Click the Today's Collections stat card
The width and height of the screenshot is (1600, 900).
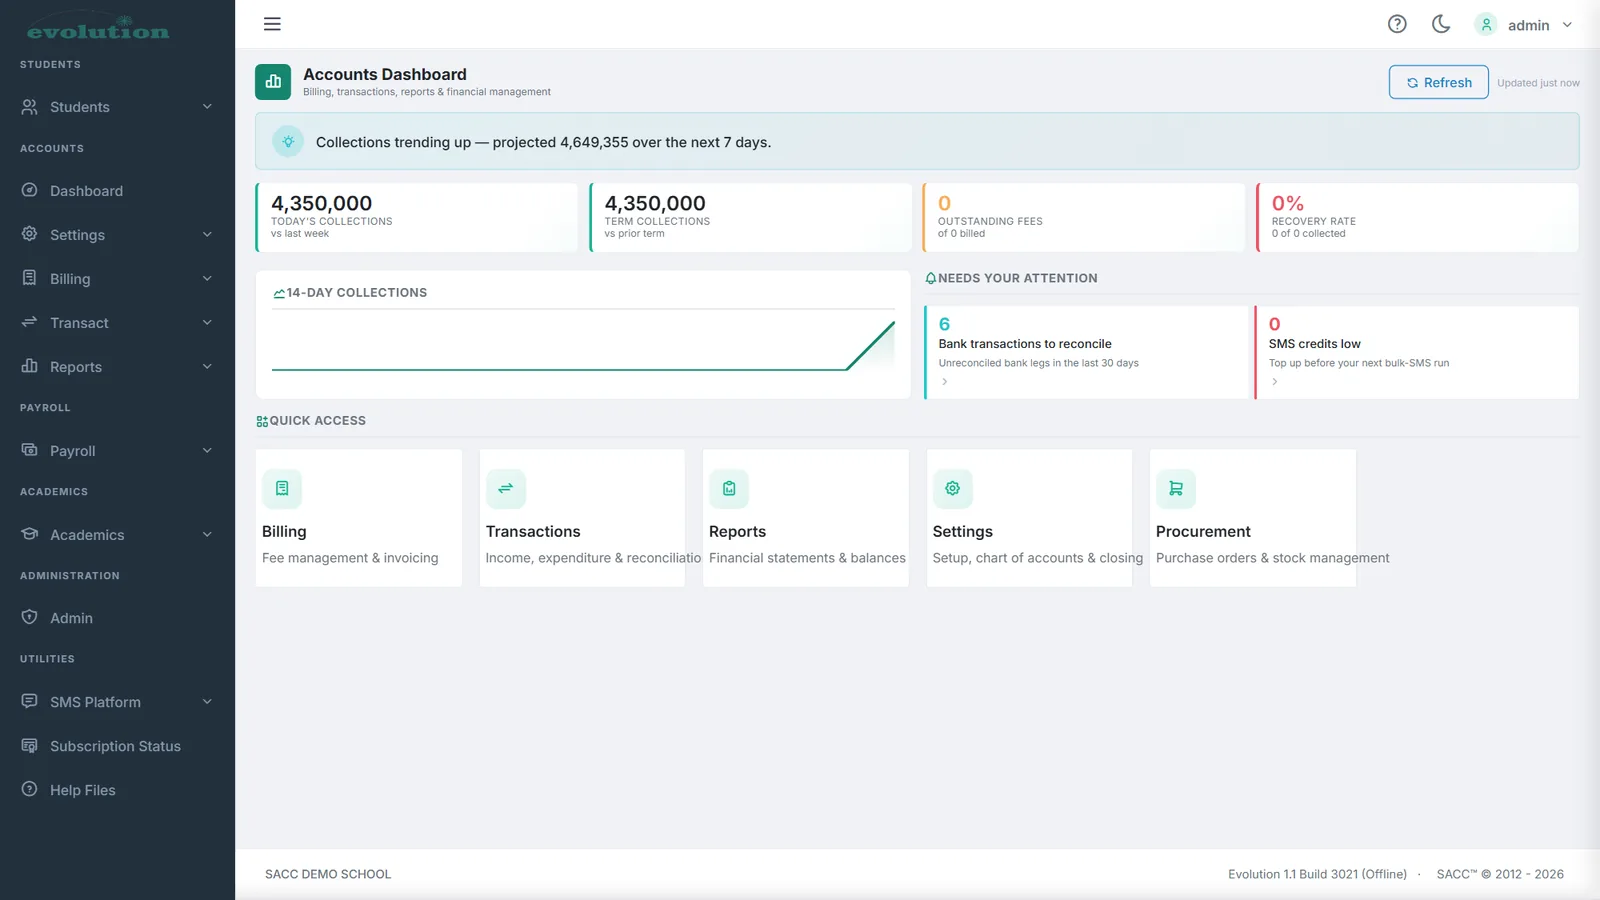pyautogui.click(x=416, y=217)
